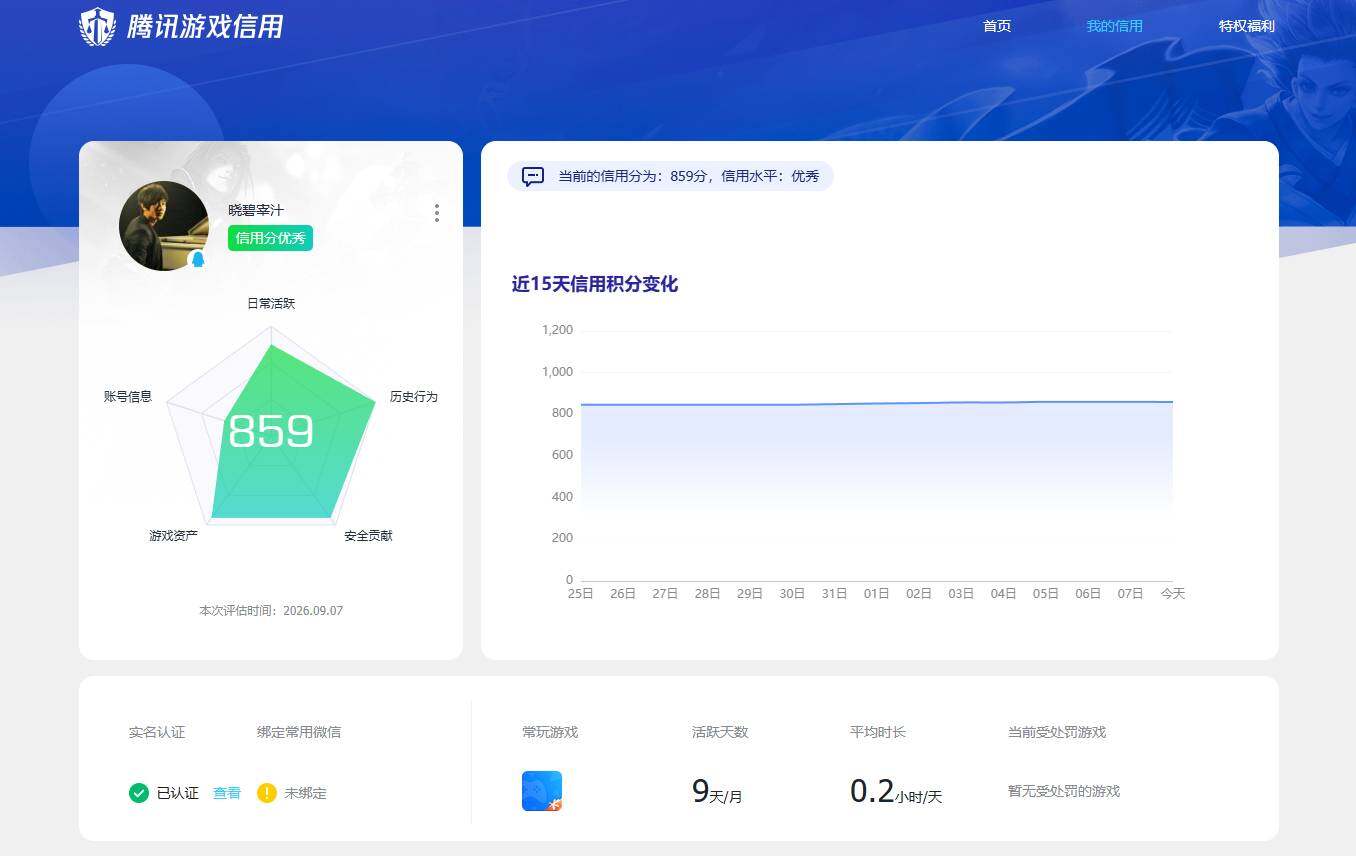Select the 今天 point on chart axis

(1172, 594)
